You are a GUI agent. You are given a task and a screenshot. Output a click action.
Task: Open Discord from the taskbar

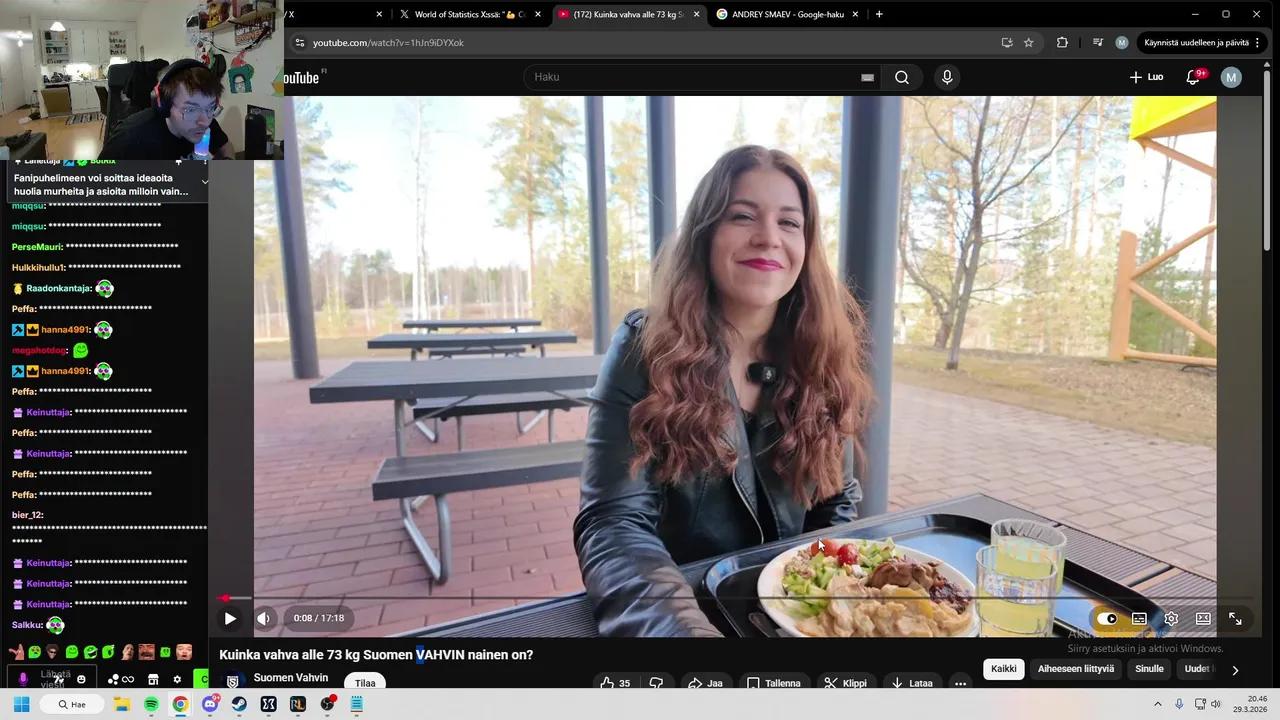[x=210, y=704]
